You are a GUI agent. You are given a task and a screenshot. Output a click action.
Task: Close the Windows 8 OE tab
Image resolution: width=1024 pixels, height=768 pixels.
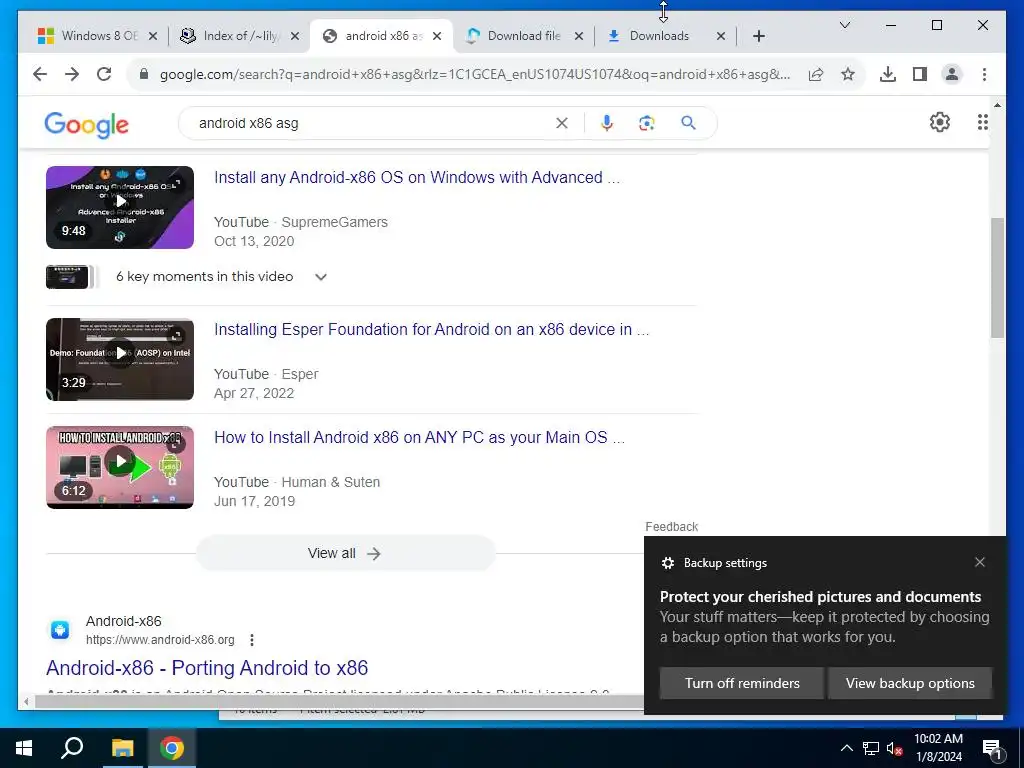point(153,36)
